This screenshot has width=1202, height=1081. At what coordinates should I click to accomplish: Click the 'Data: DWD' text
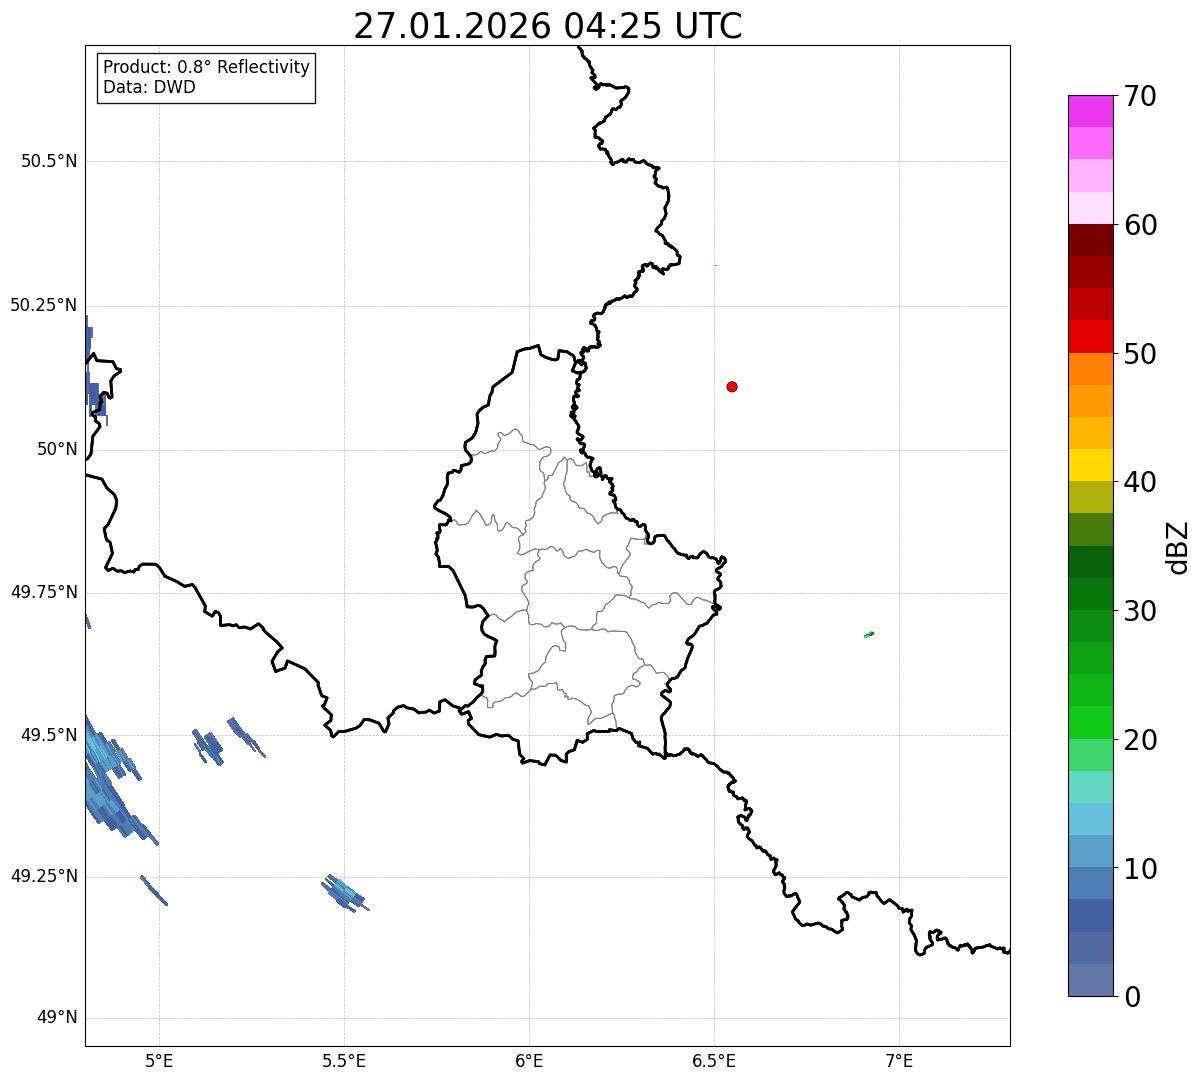(149, 87)
